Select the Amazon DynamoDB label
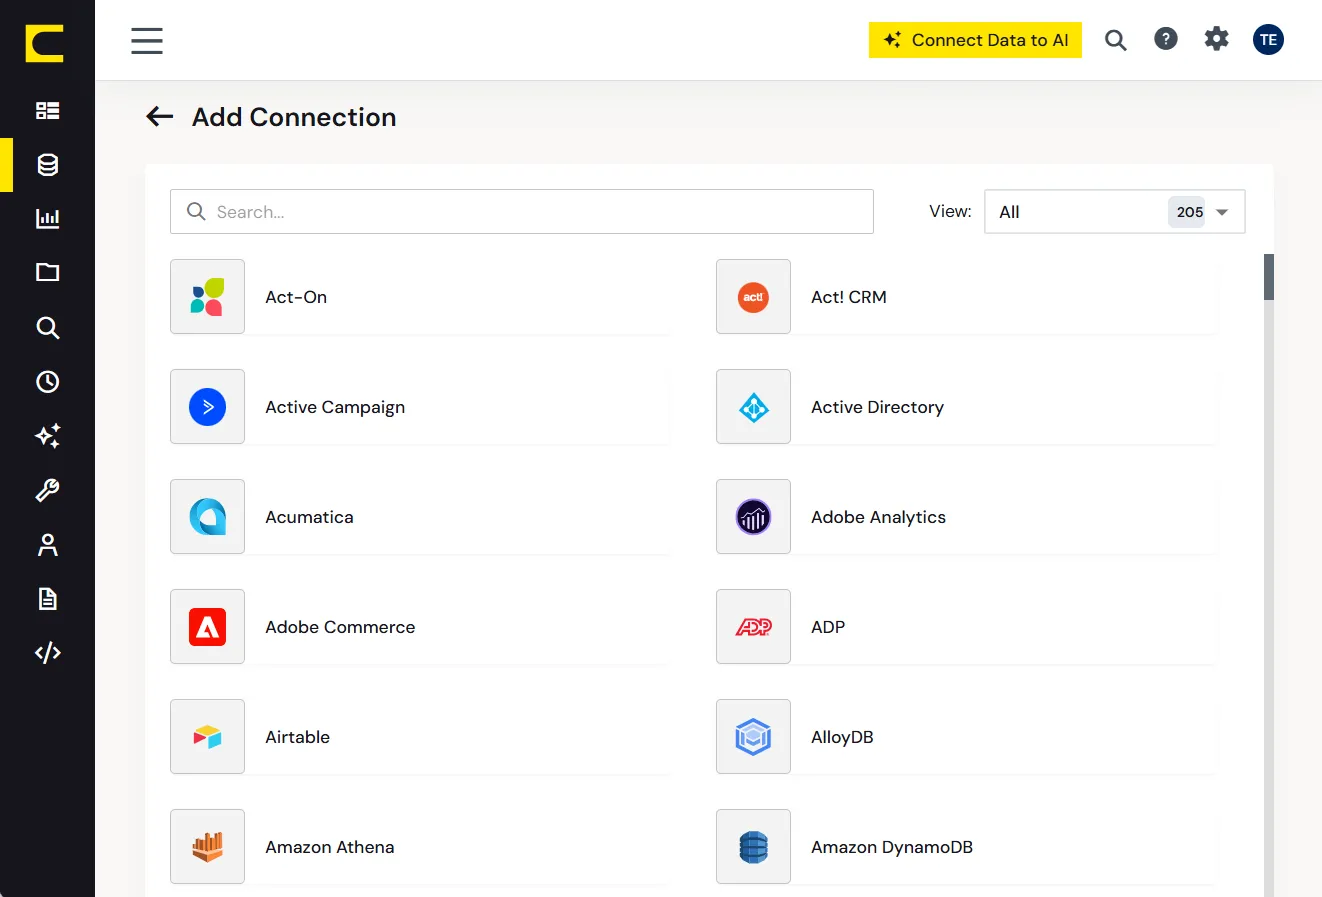 [891, 847]
